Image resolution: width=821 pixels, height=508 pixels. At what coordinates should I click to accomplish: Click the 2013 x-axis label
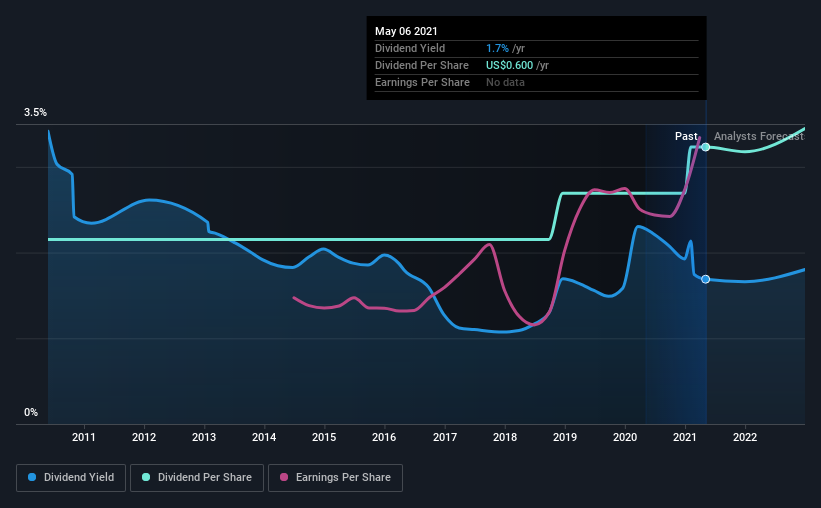click(x=204, y=437)
